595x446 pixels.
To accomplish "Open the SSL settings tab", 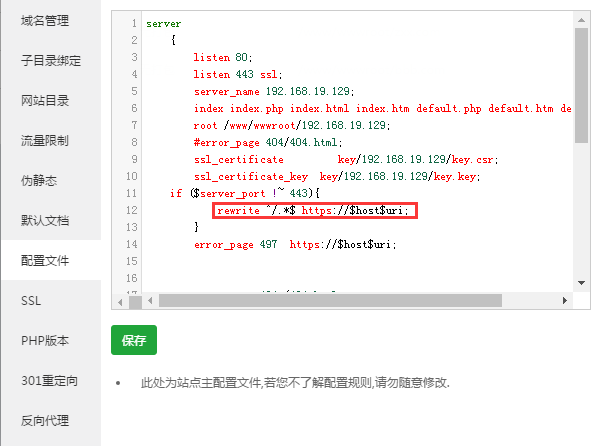I will [31, 301].
